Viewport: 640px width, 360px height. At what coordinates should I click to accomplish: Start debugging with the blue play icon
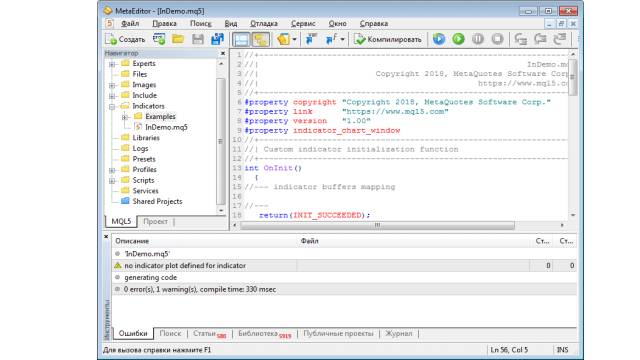tap(439, 39)
